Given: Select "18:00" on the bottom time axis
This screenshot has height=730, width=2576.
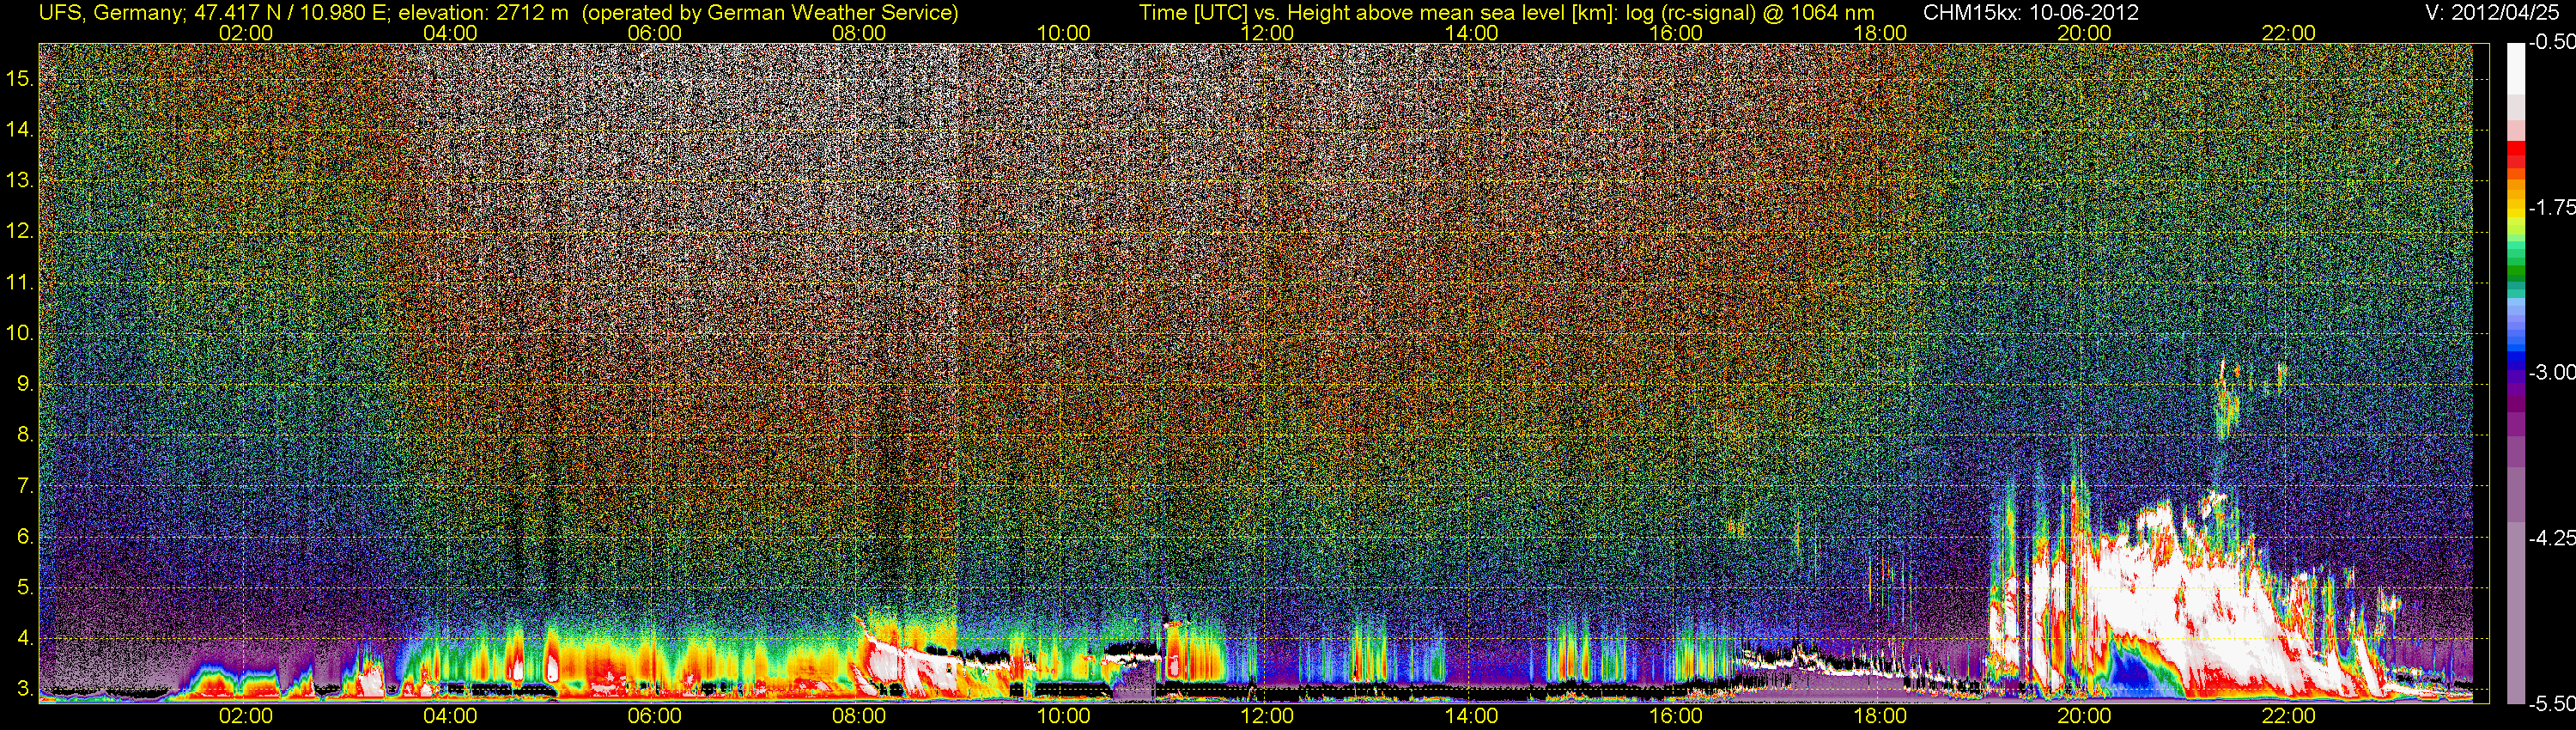Looking at the screenshot, I should pos(1880,716).
